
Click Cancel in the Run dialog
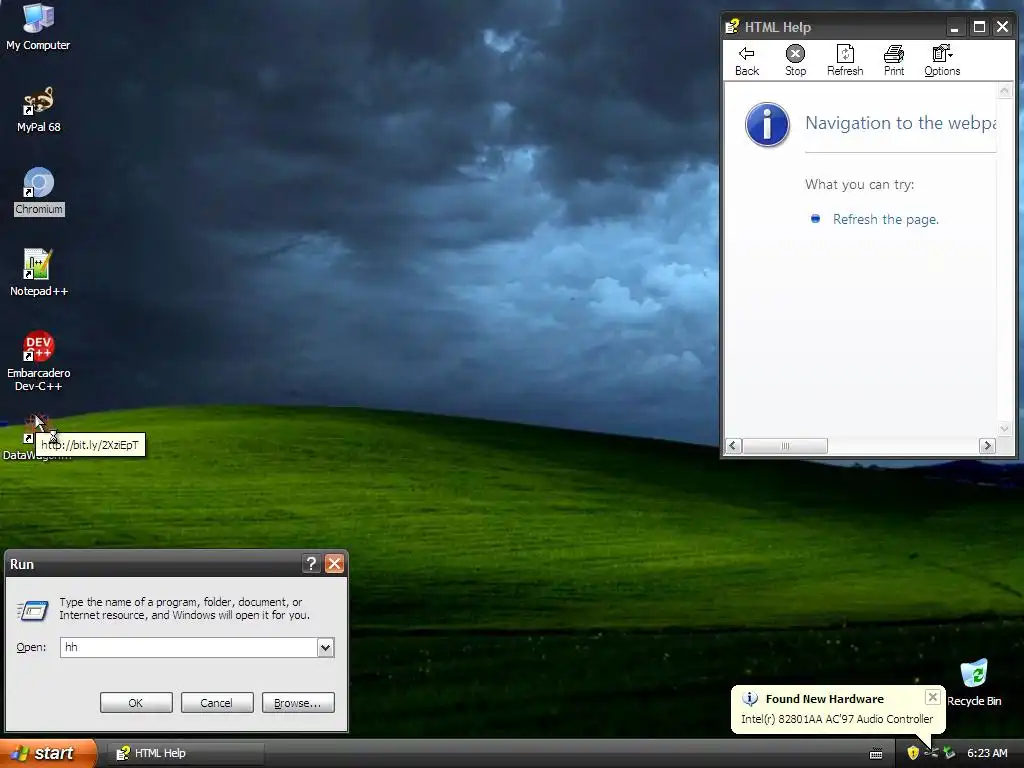(x=217, y=703)
